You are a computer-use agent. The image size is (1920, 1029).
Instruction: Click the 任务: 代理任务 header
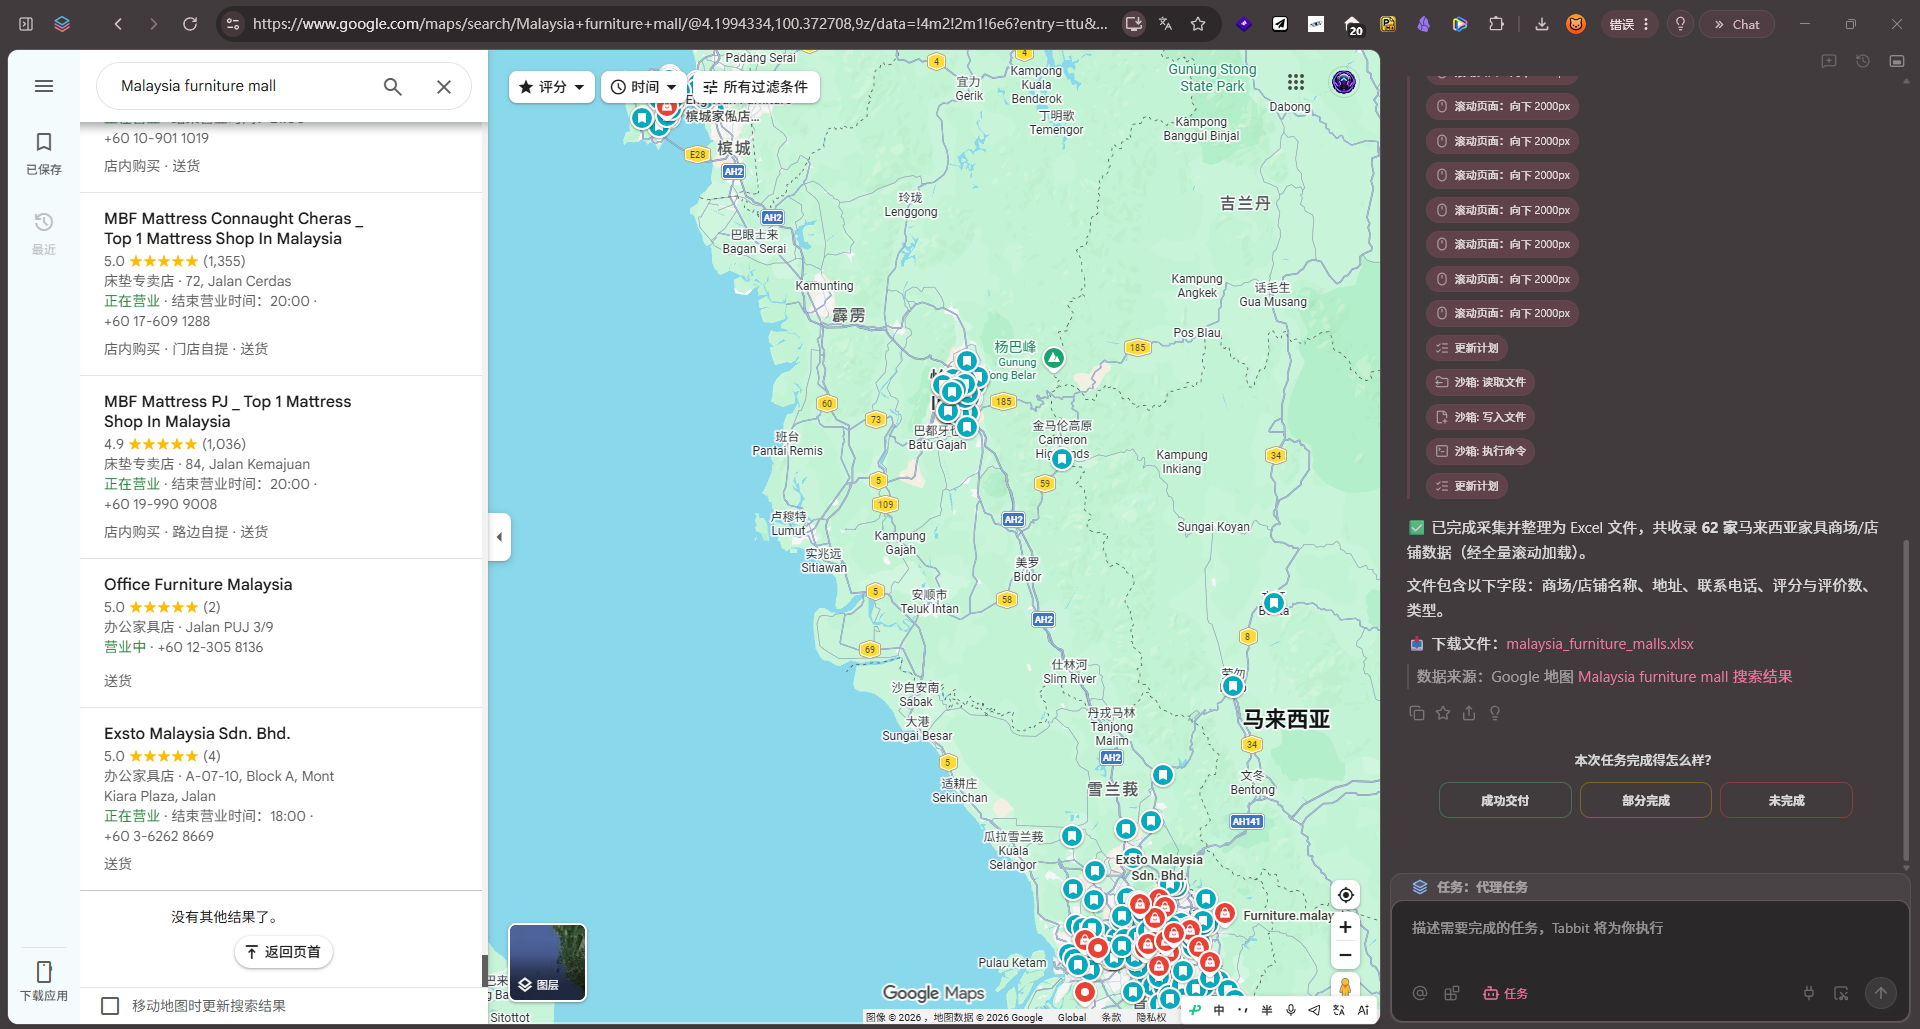tap(1470, 887)
